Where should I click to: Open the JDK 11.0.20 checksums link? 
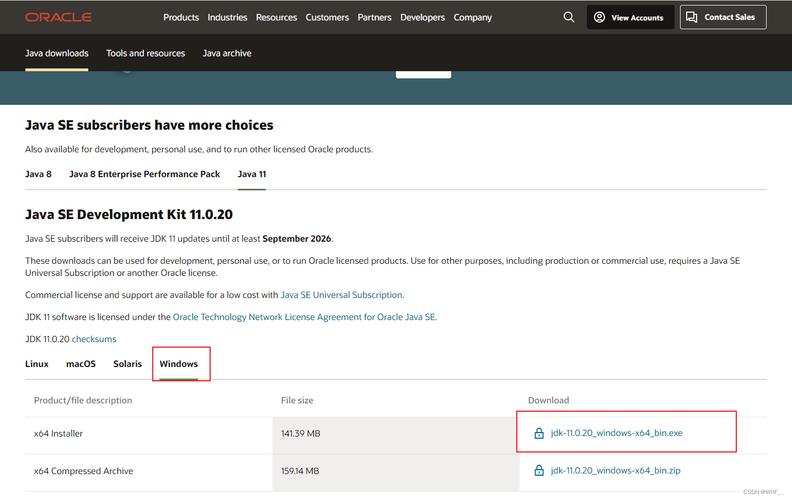coord(94,340)
